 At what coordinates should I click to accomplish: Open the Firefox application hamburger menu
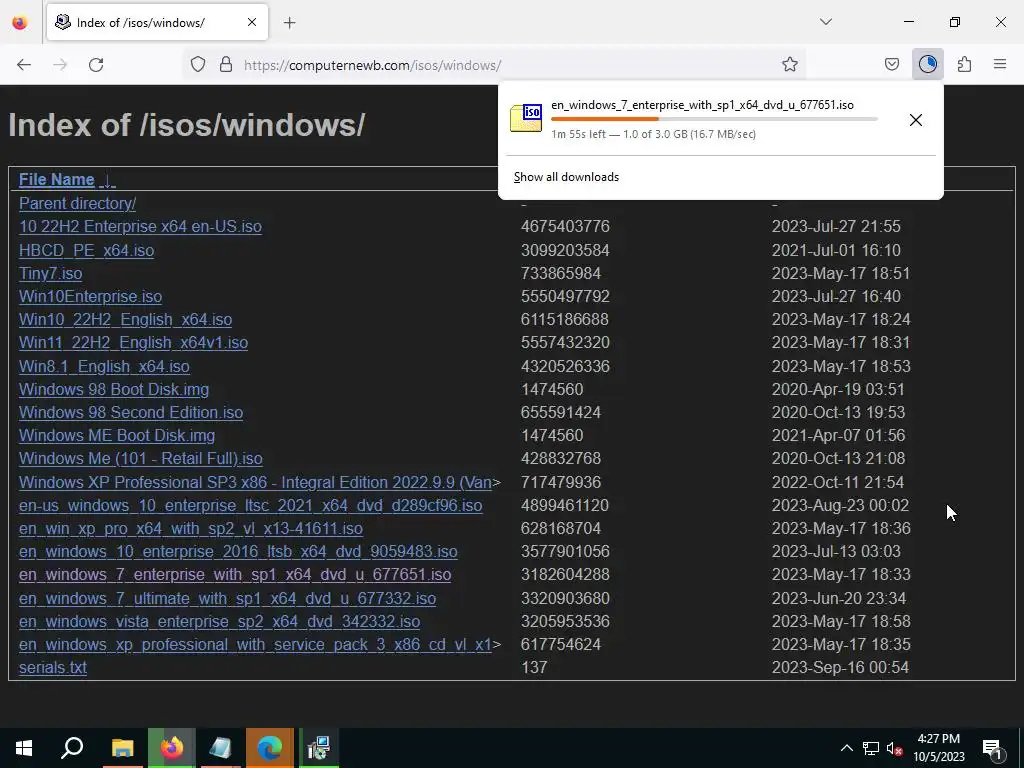(x=1000, y=65)
